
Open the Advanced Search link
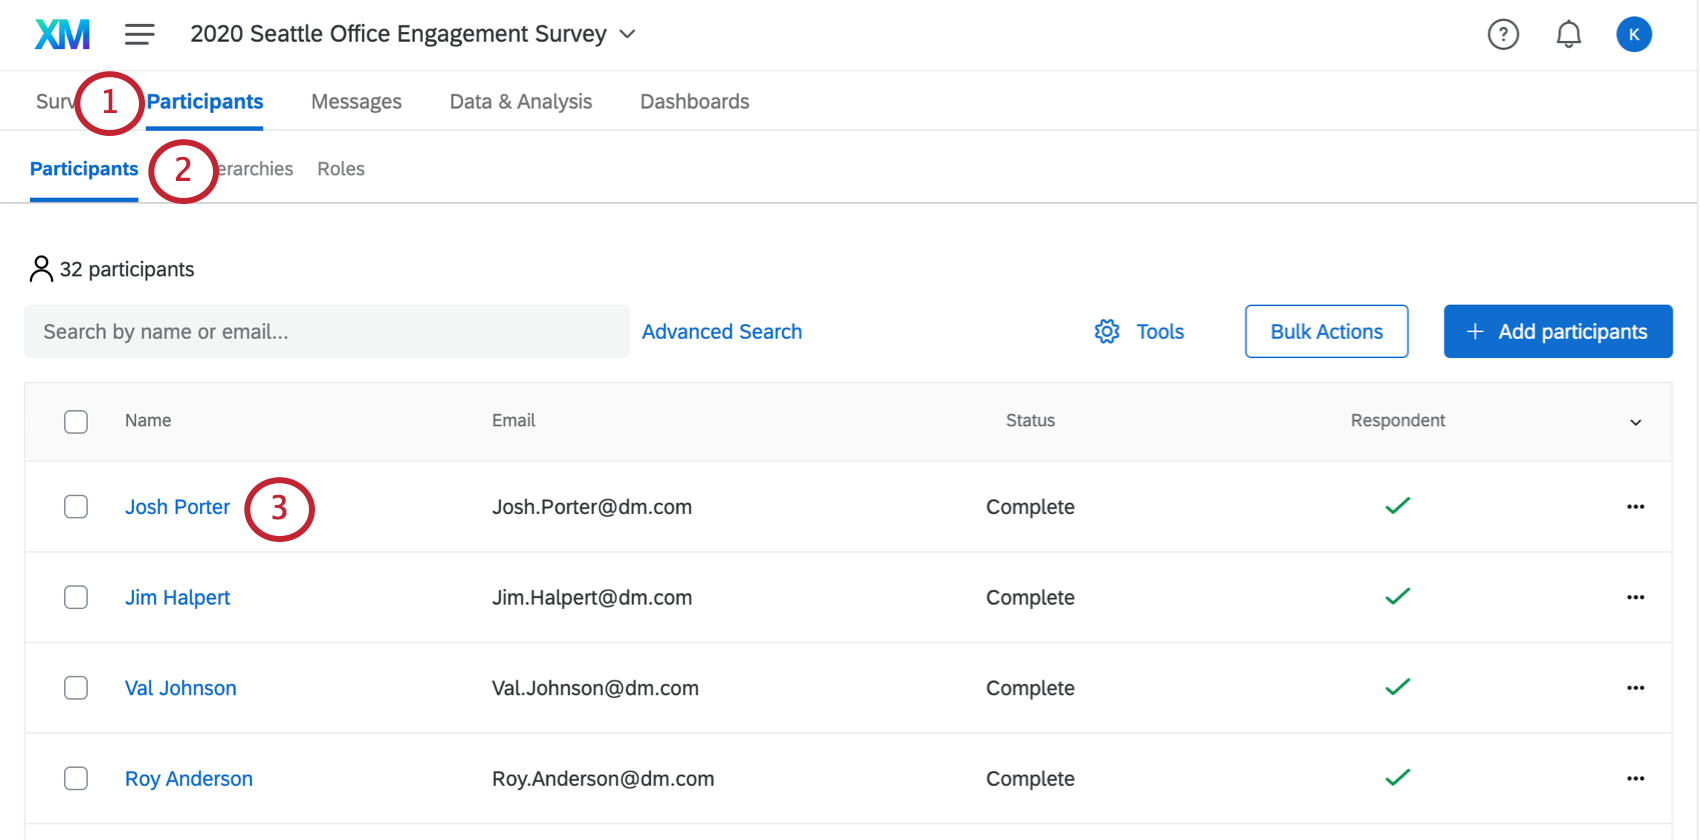tap(721, 331)
